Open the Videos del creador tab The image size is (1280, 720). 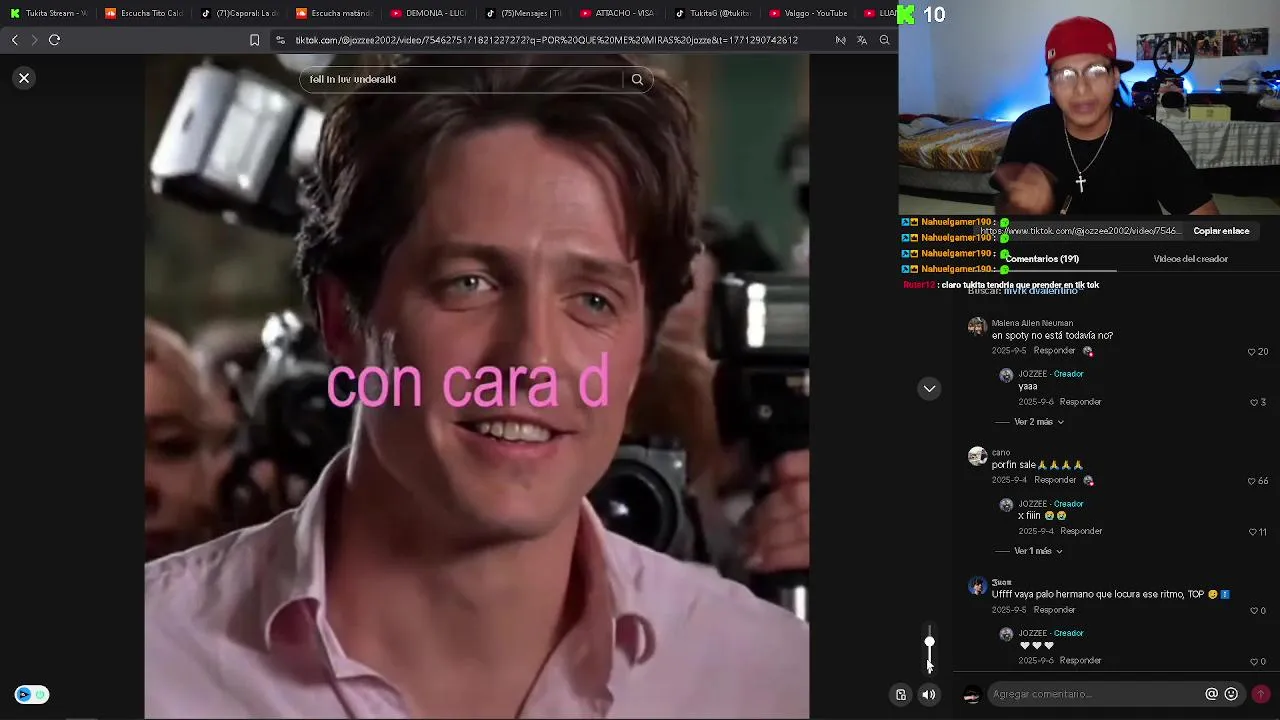point(1190,259)
